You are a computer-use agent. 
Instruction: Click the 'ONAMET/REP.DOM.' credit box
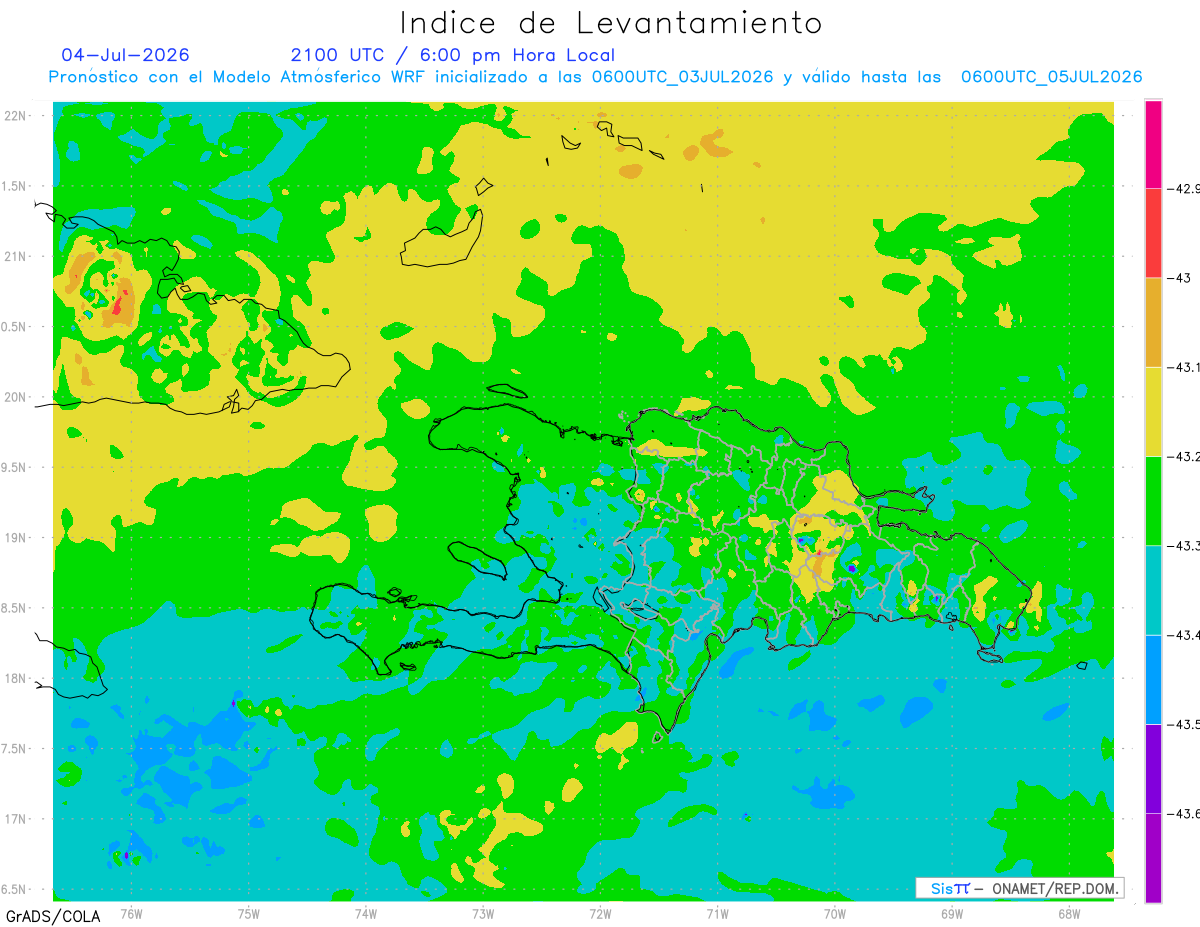pos(1020,888)
